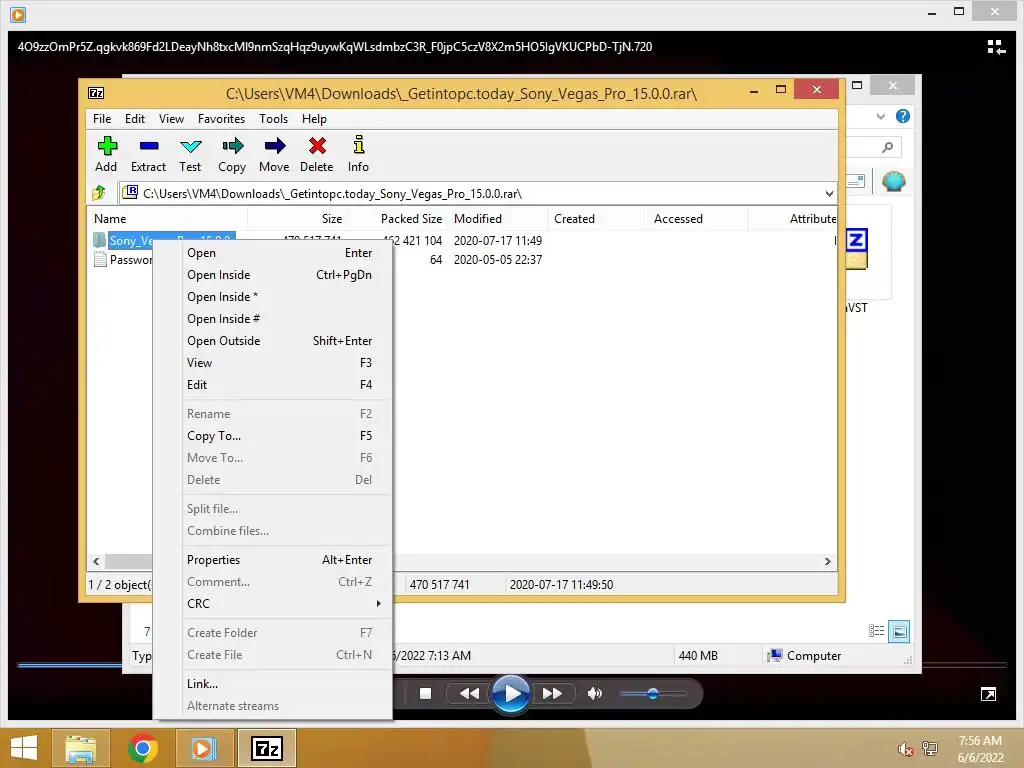Select Explorer details view icon
This screenshot has width=1024, height=768.
[876, 631]
